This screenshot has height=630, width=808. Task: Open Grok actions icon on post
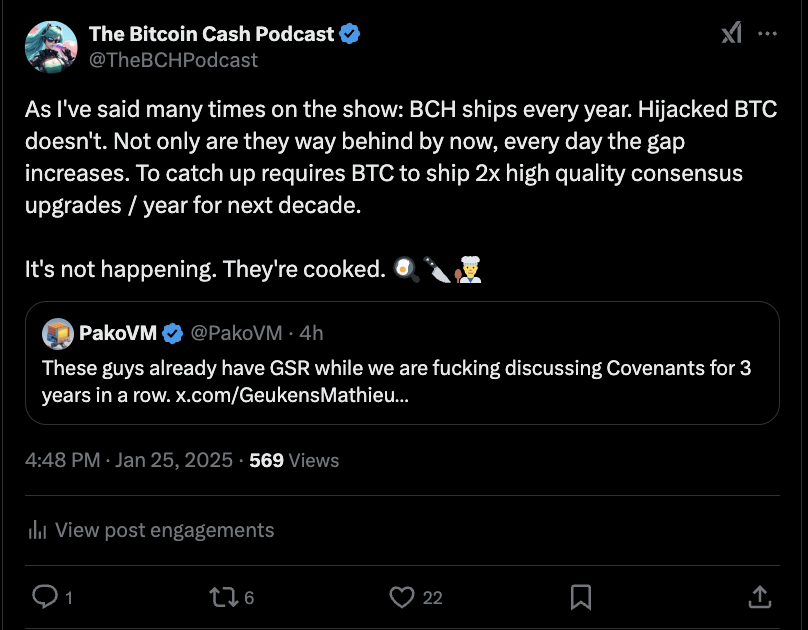[x=732, y=34]
